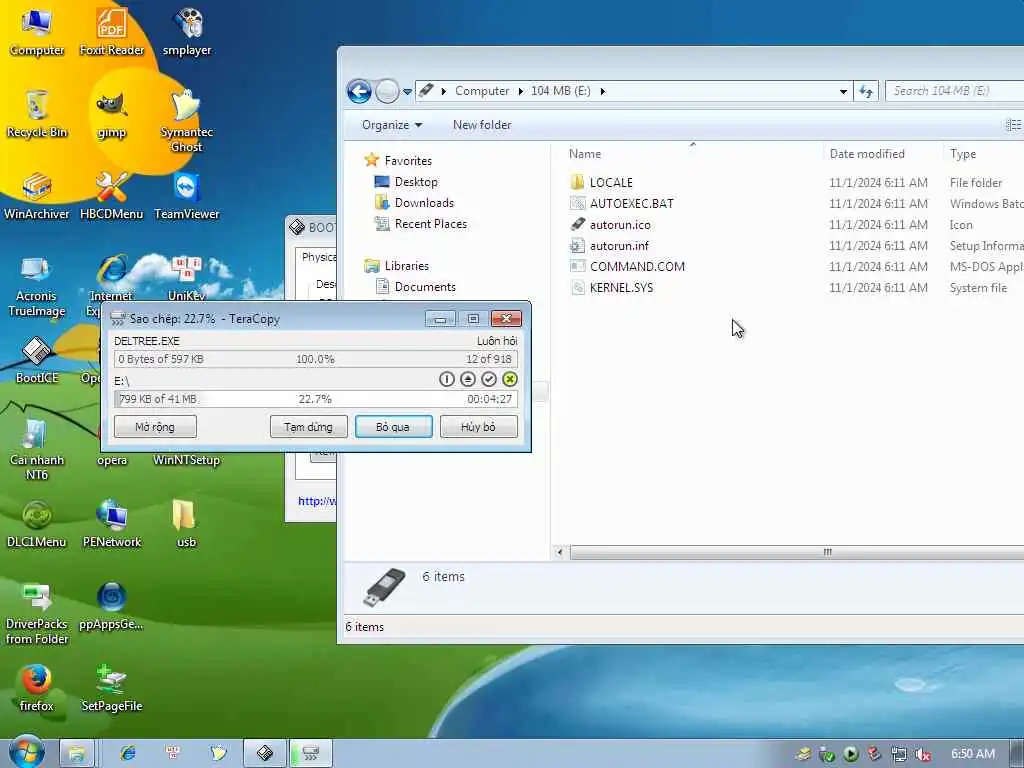Select Favorites in navigation pane
Image resolution: width=1024 pixels, height=768 pixels.
click(408, 160)
